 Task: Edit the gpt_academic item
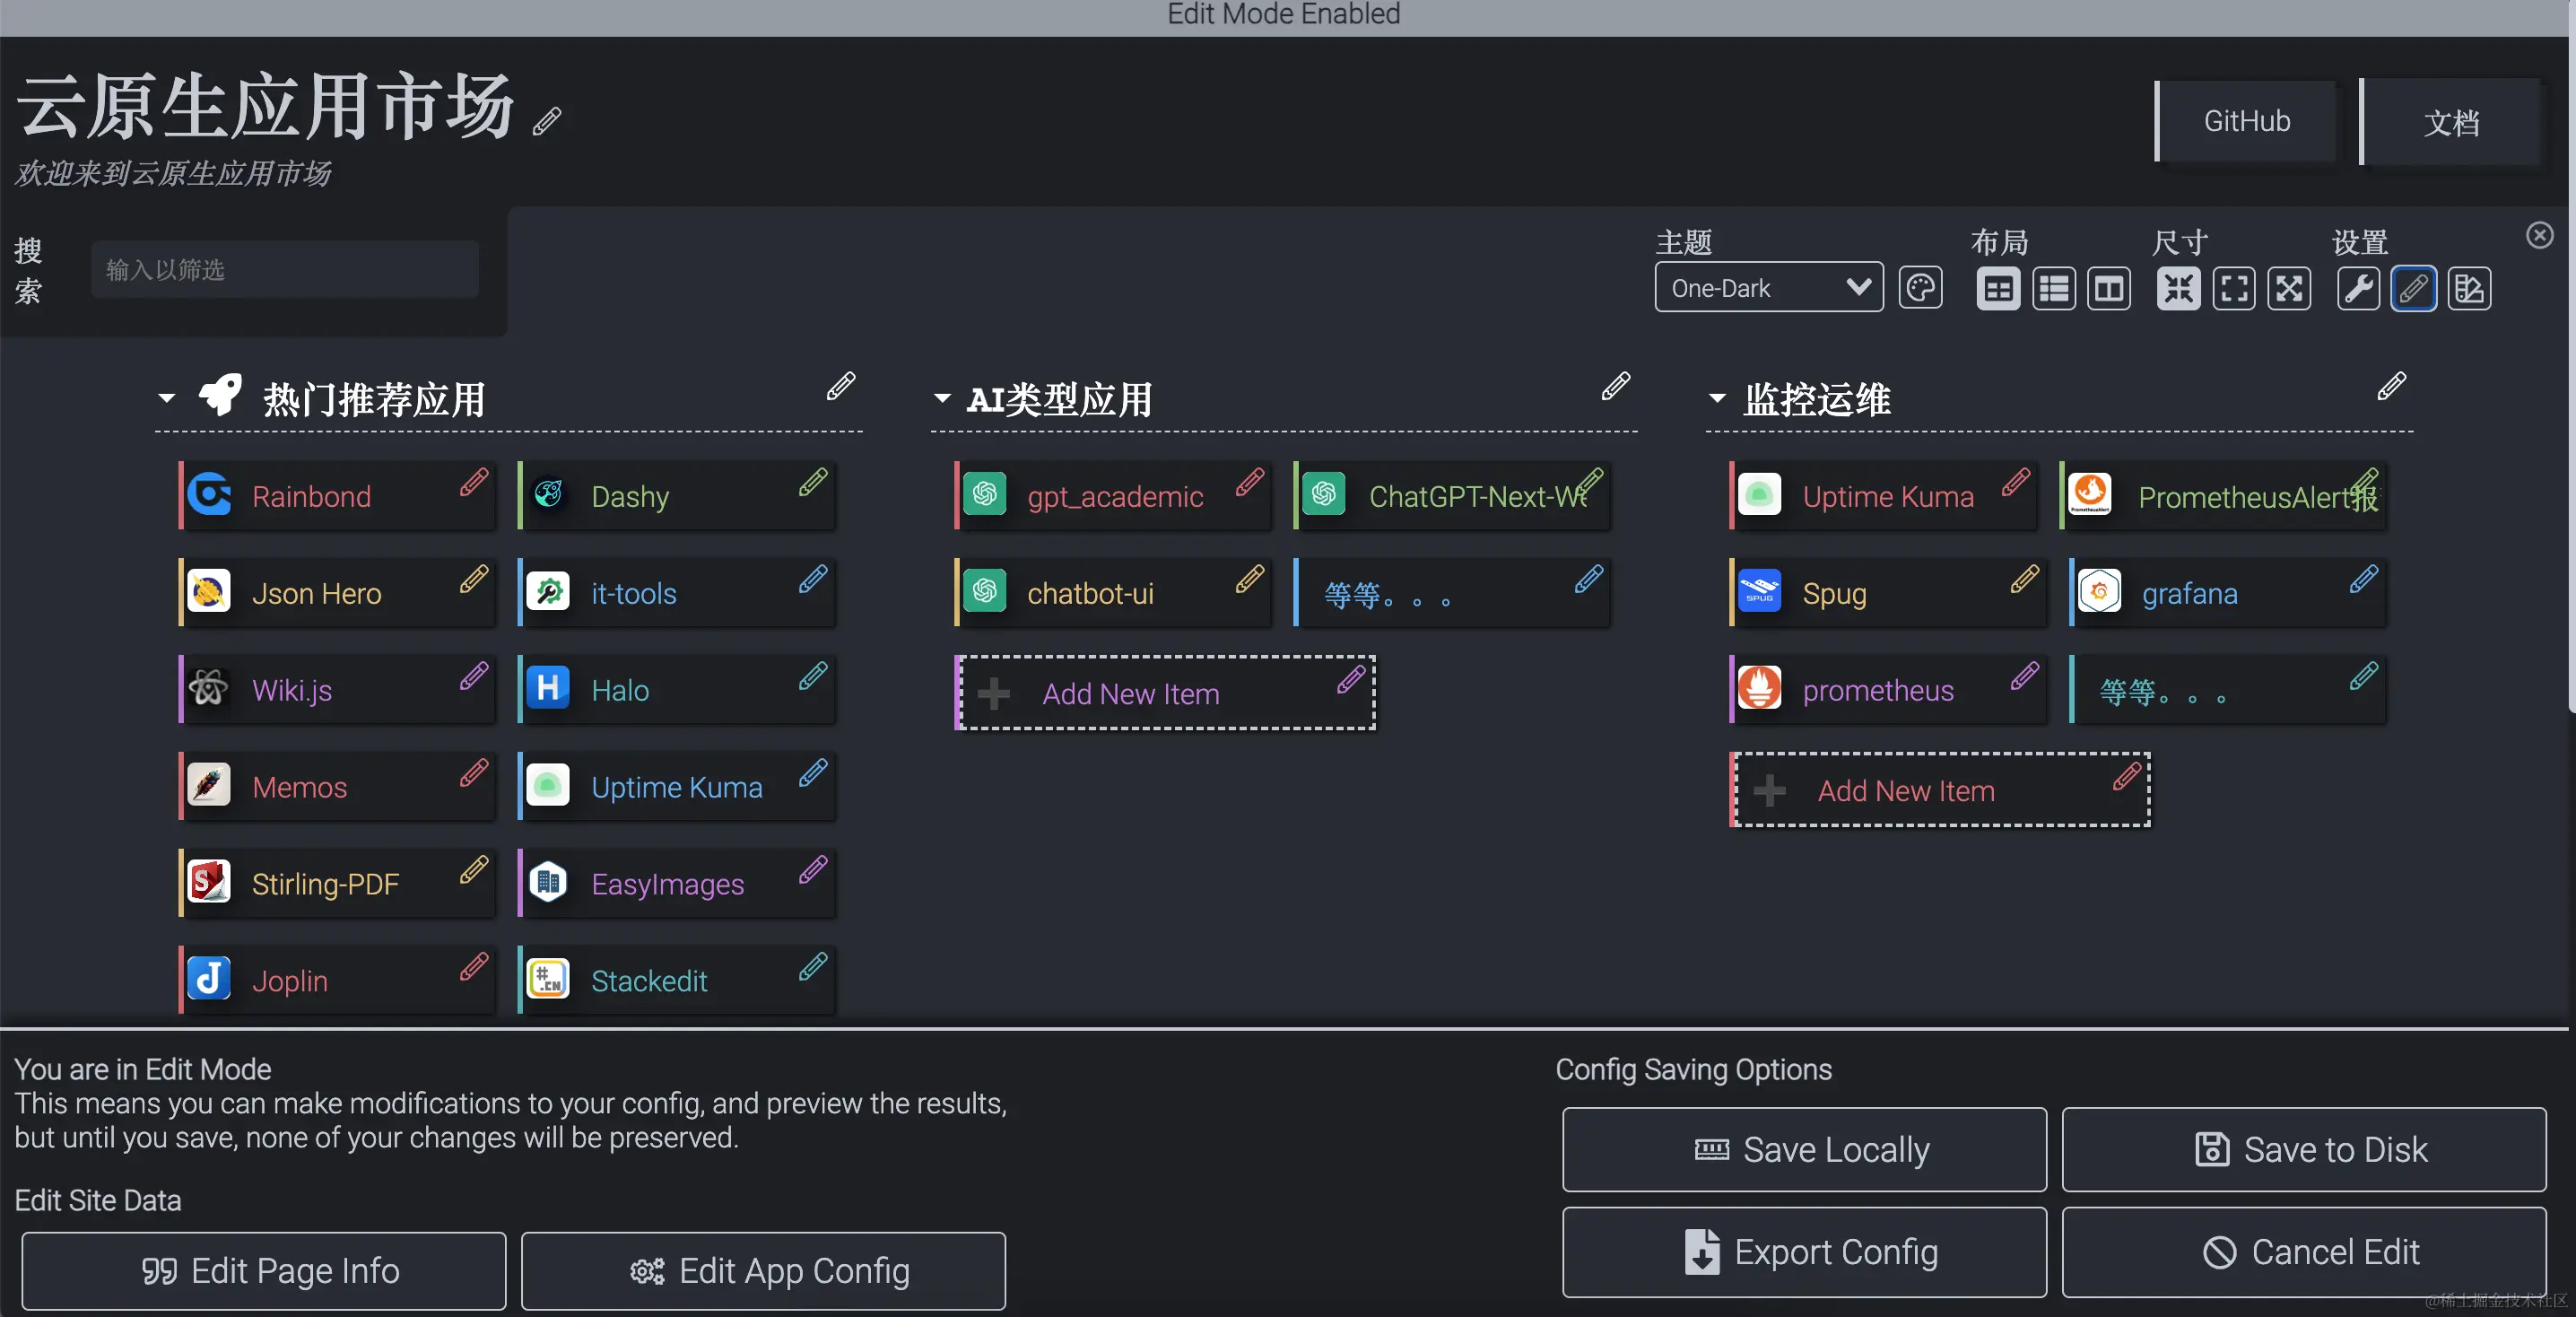point(1250,482)
